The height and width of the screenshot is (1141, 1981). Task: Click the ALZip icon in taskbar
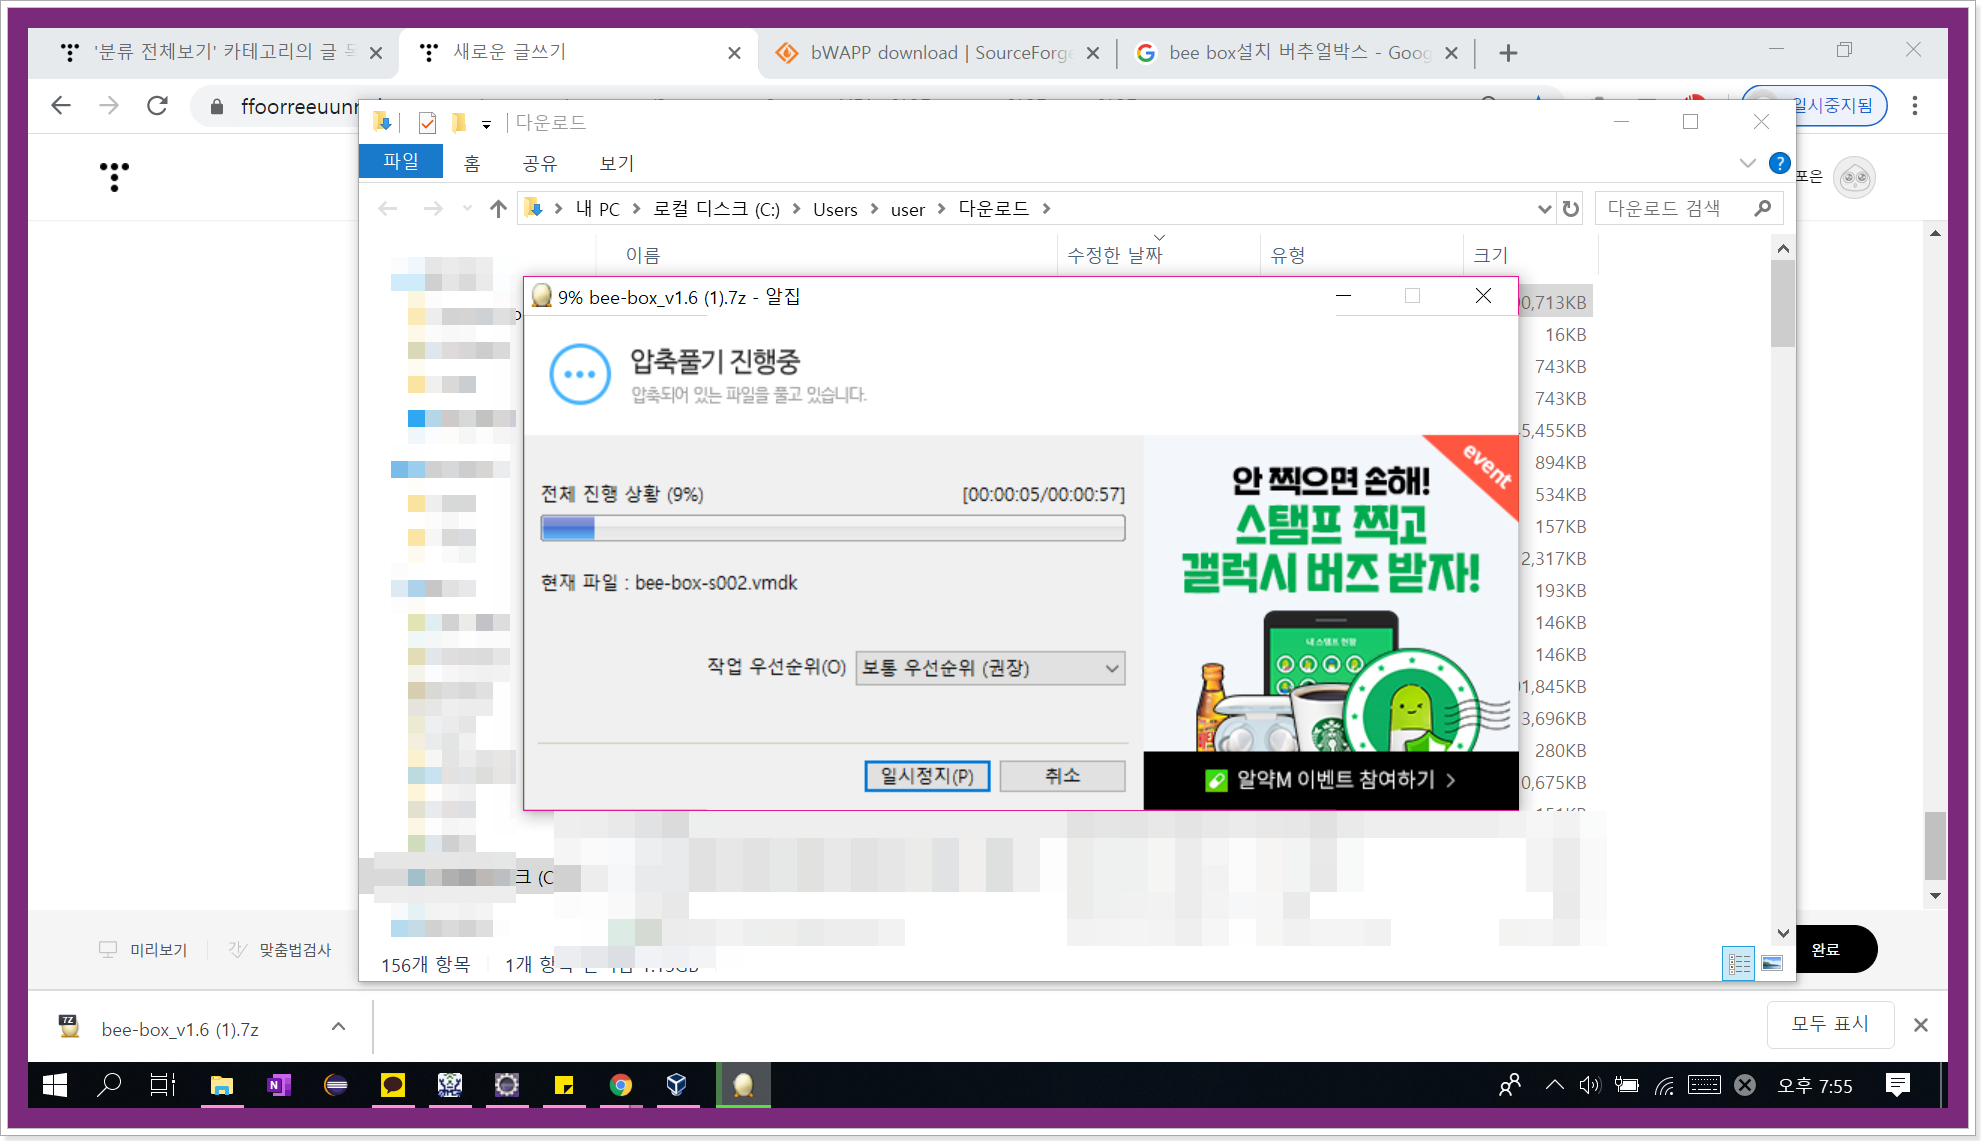[x=743, y=1085]
